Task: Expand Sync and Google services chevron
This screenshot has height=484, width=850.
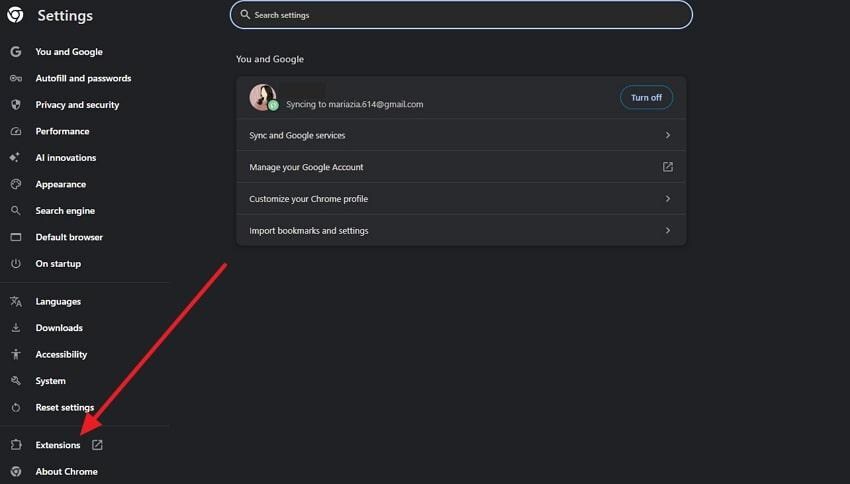Action: tap(668, 135)
